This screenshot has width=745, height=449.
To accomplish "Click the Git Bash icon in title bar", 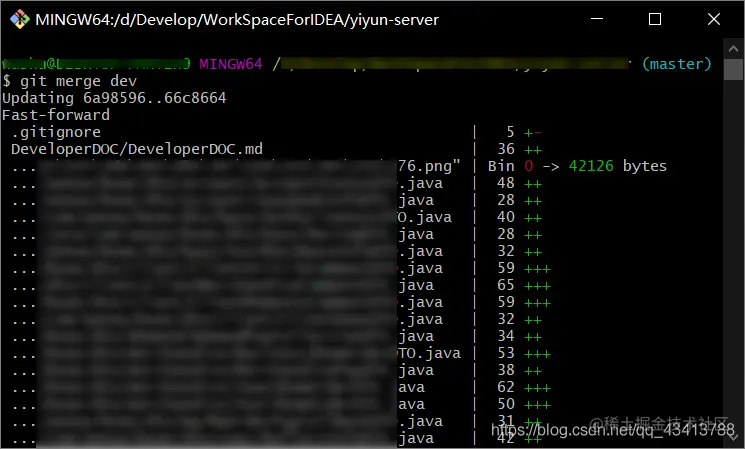I will pyautogui.click(x=19, y=19).
